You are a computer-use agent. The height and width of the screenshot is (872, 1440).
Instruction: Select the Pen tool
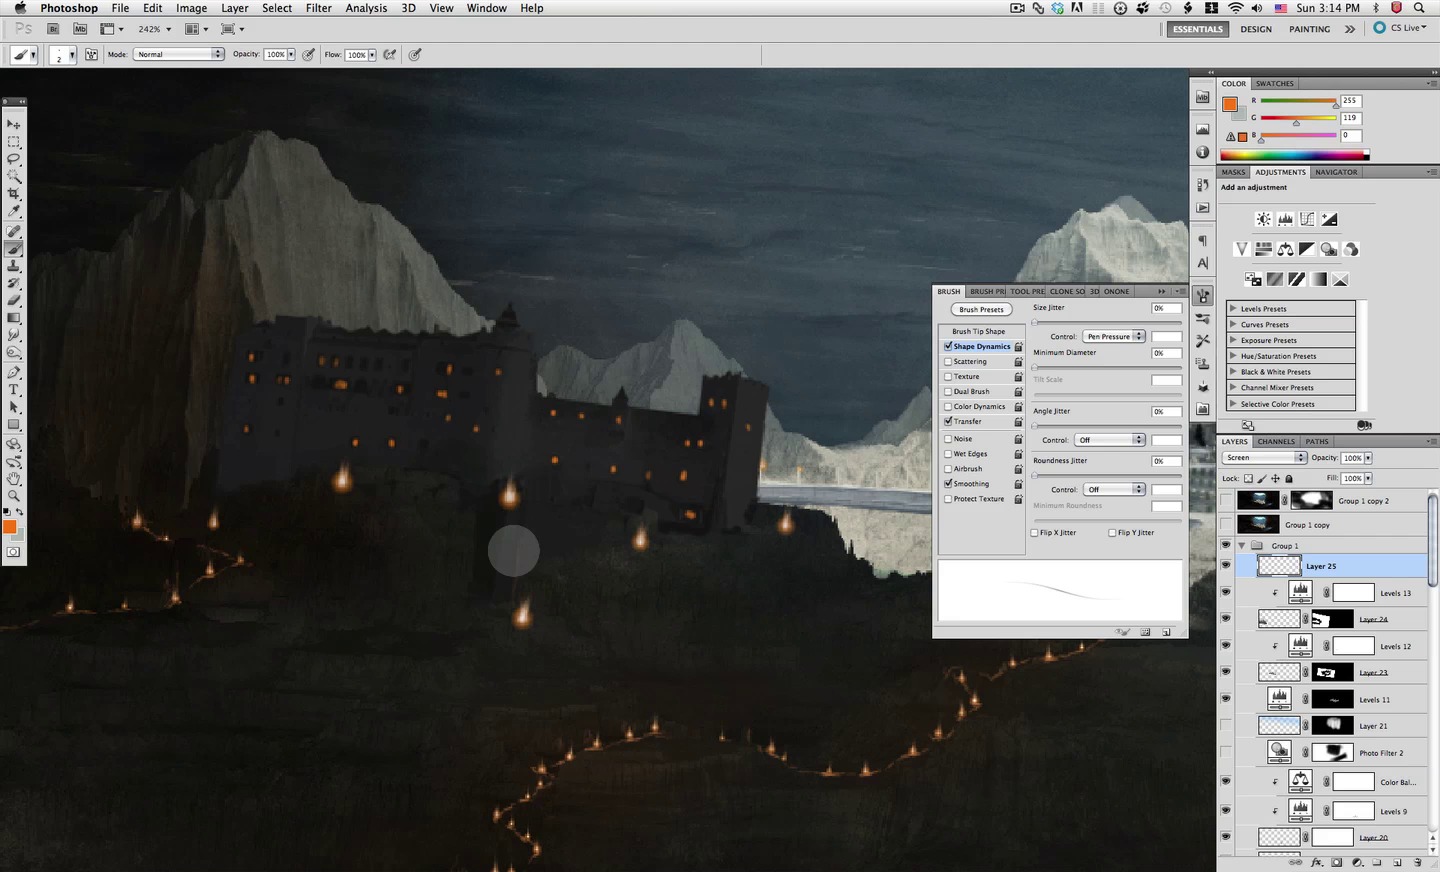(14, 372)
